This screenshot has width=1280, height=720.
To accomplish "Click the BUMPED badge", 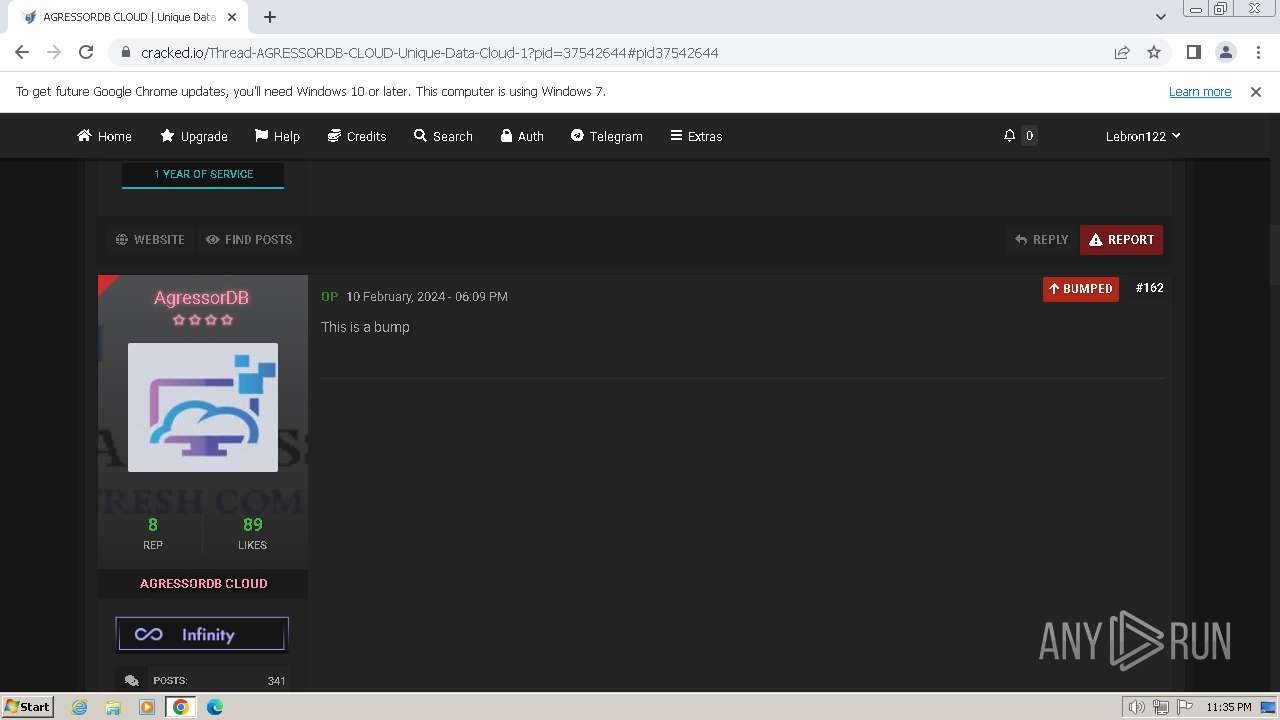I will [1080, 289].
